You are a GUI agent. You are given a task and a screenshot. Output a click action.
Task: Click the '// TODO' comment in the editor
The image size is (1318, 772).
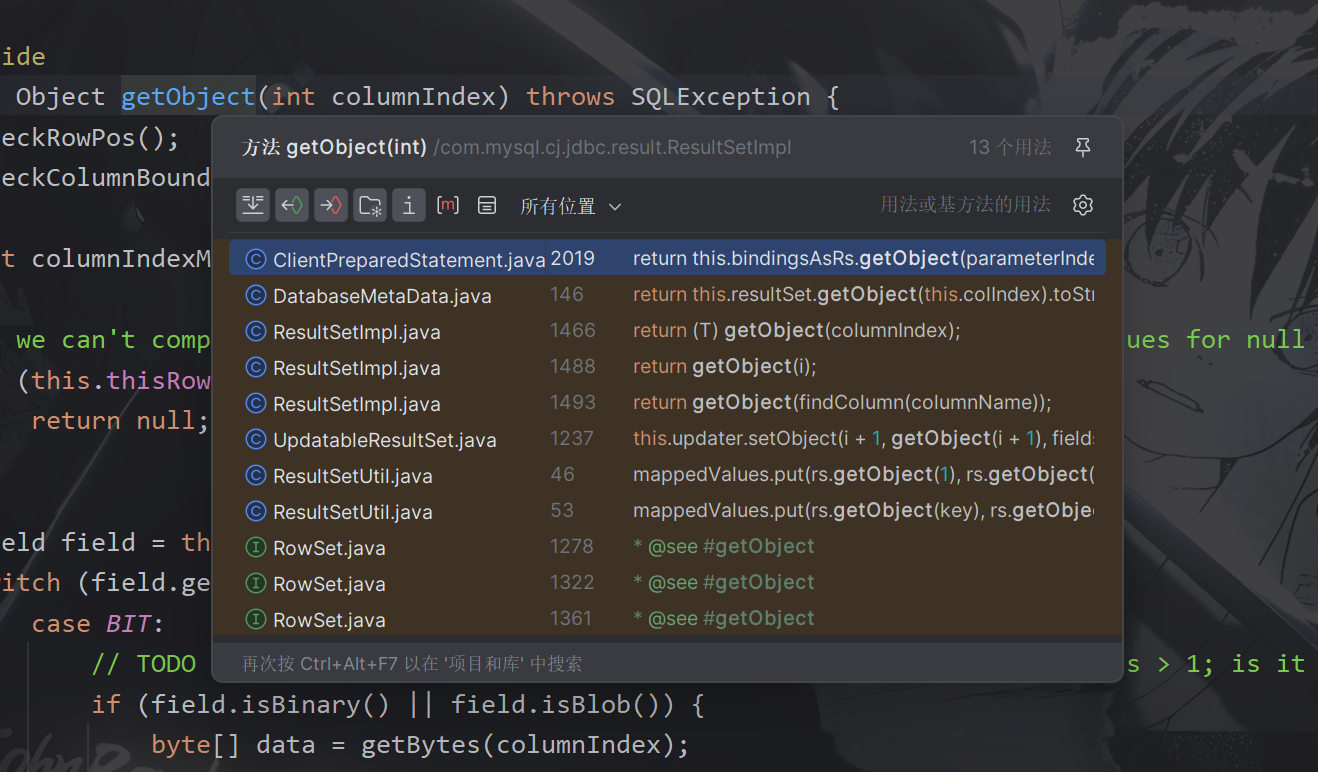point(143,664)
